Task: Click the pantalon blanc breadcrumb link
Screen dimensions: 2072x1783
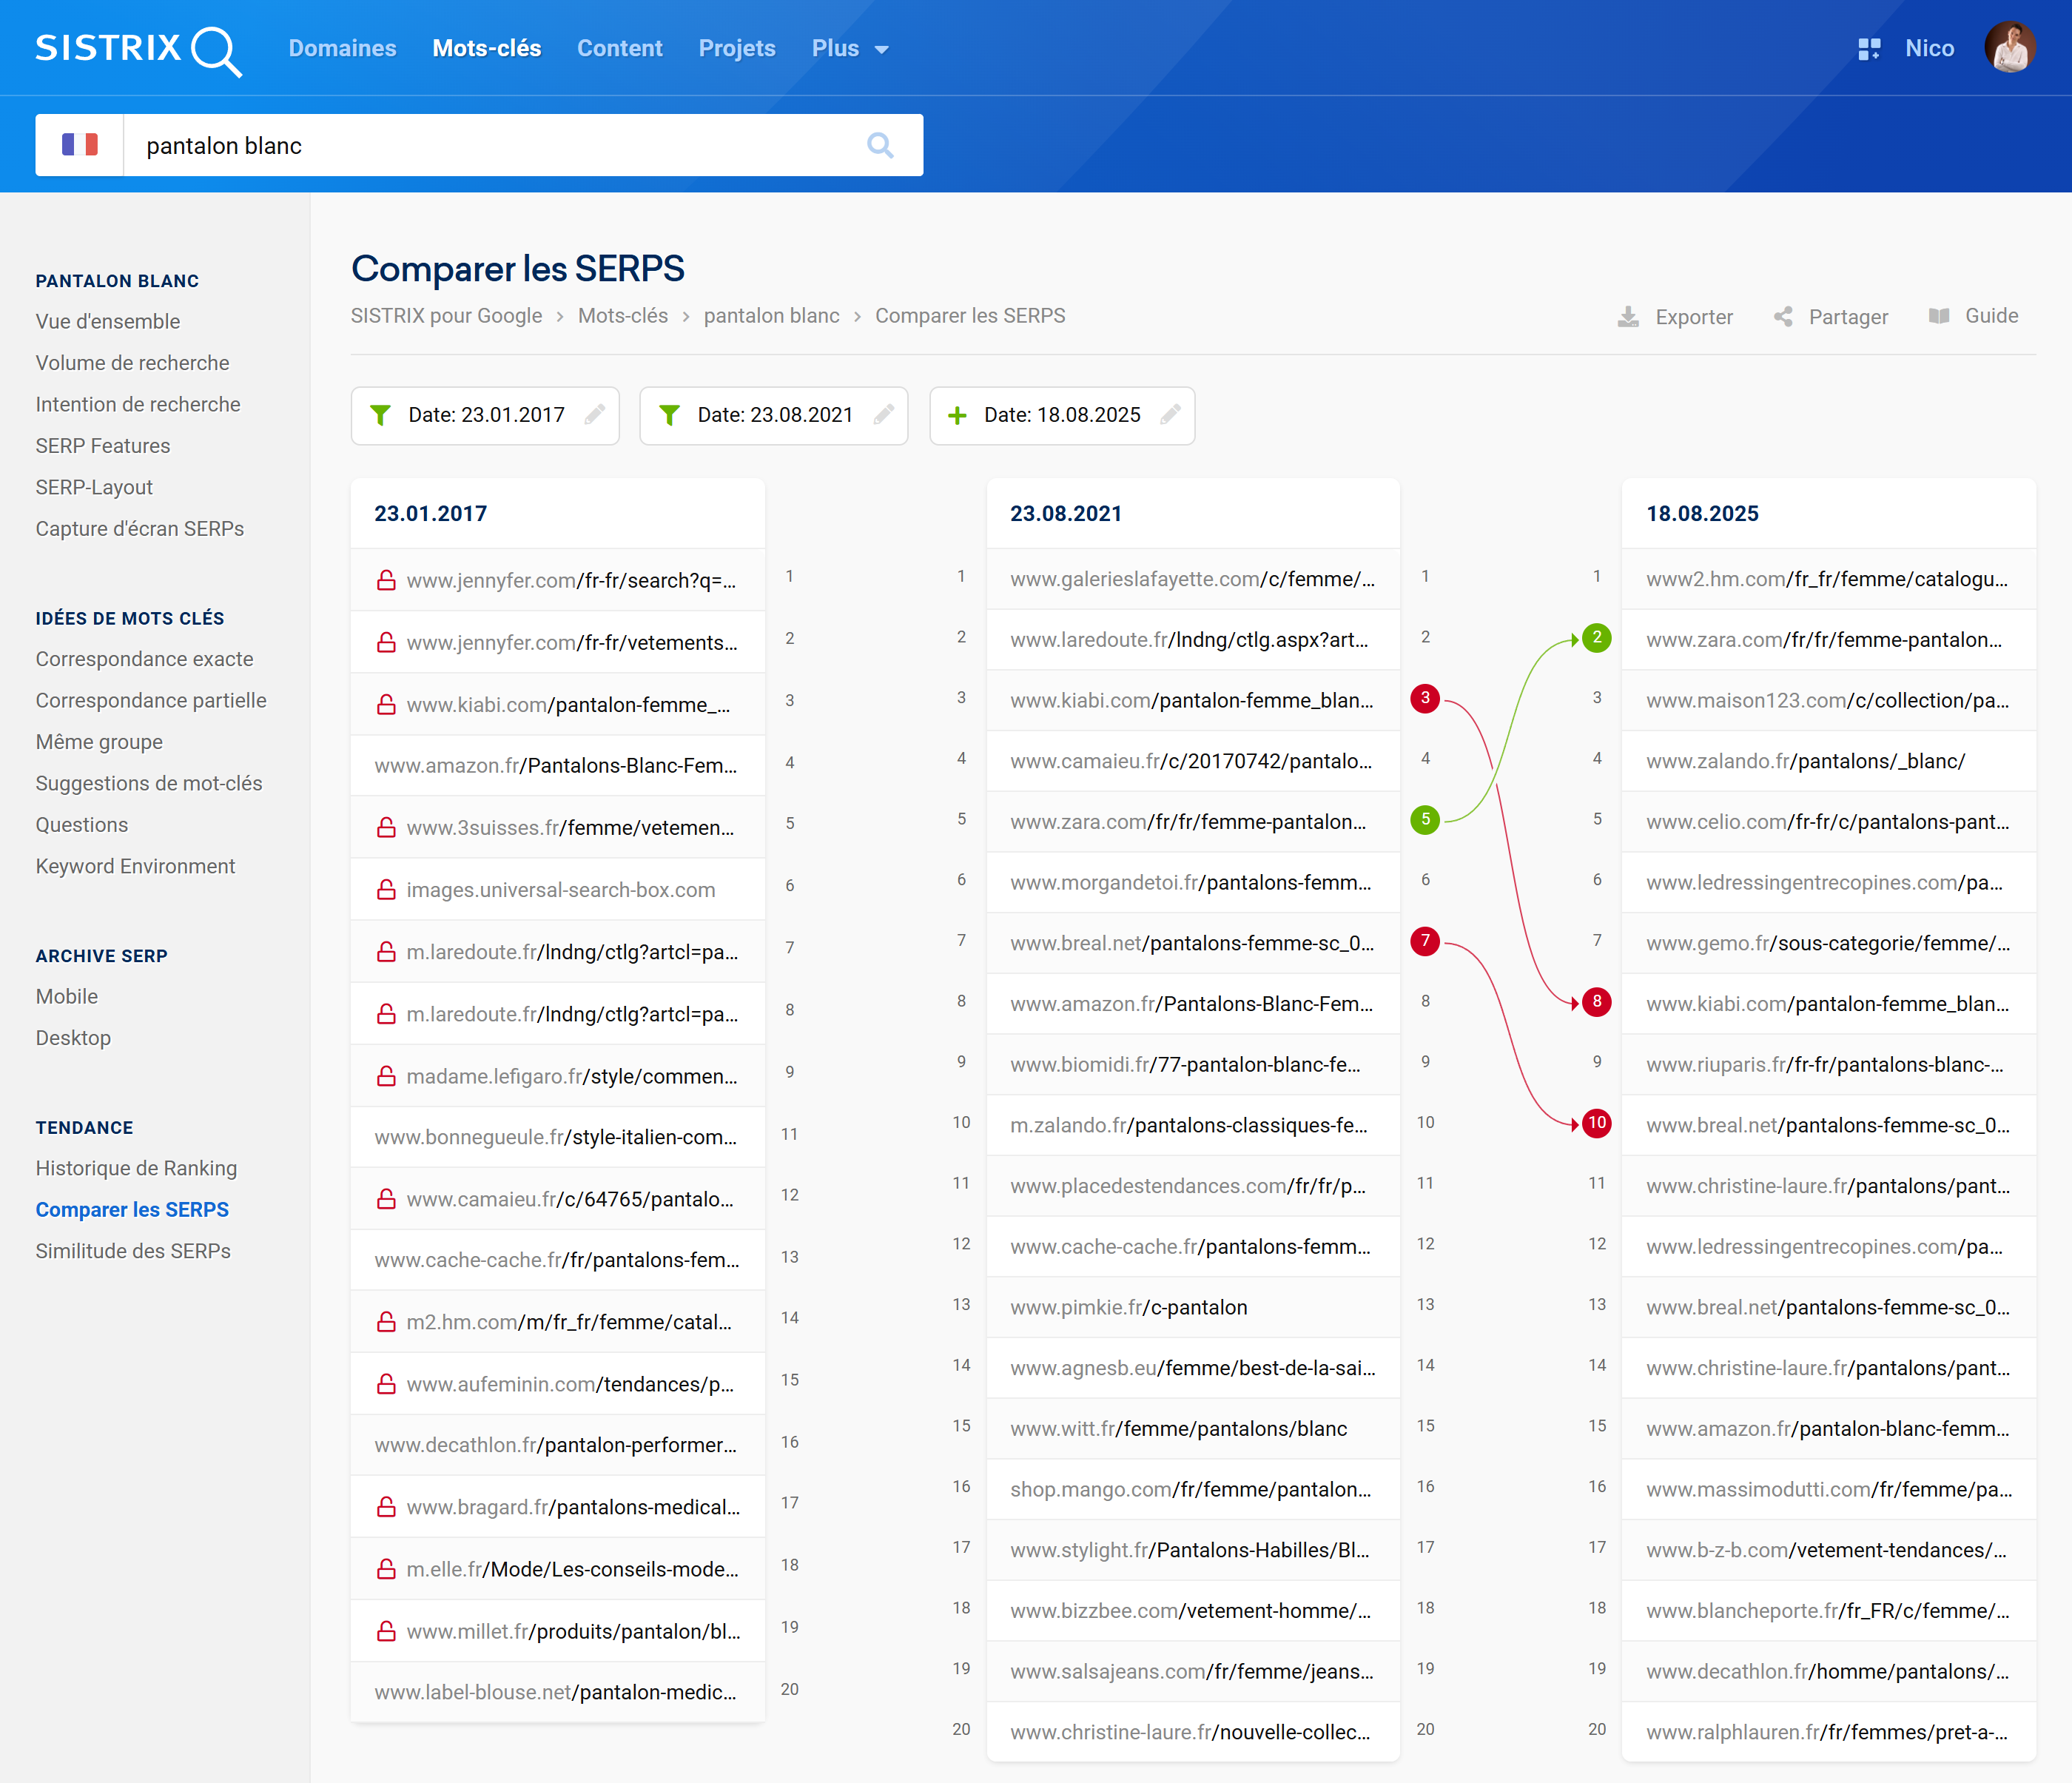Action: 771,316
